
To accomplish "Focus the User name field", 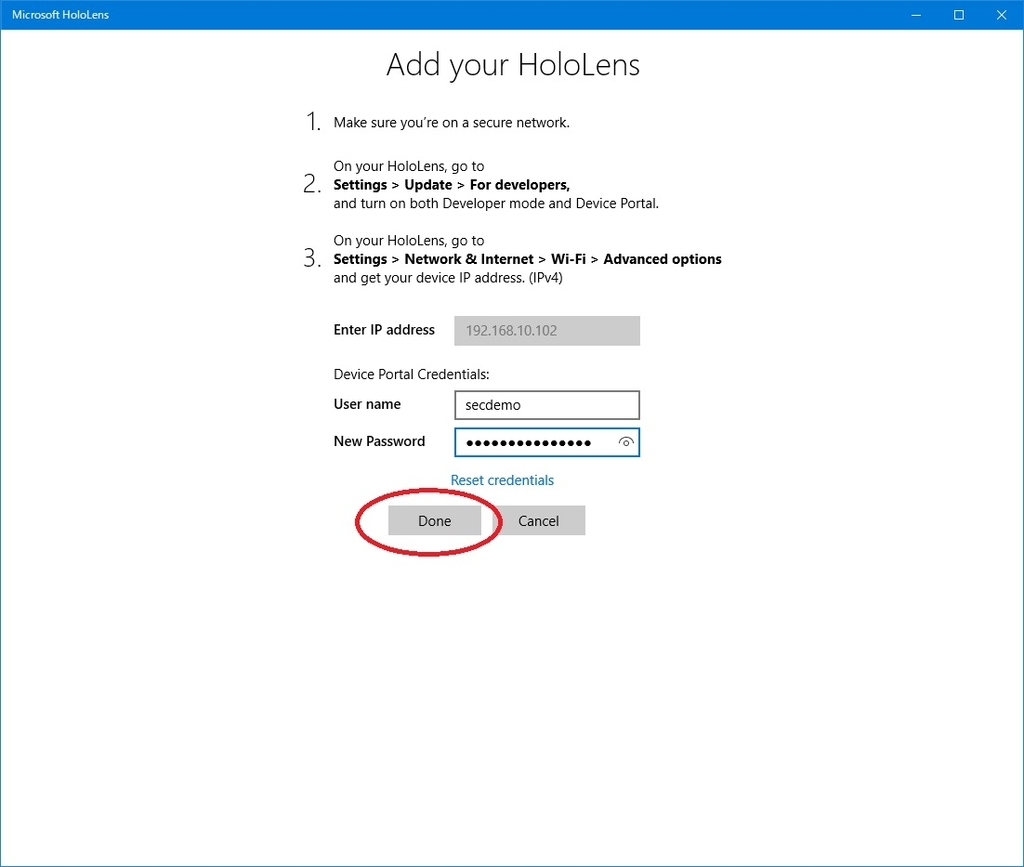I will point(547,405).
